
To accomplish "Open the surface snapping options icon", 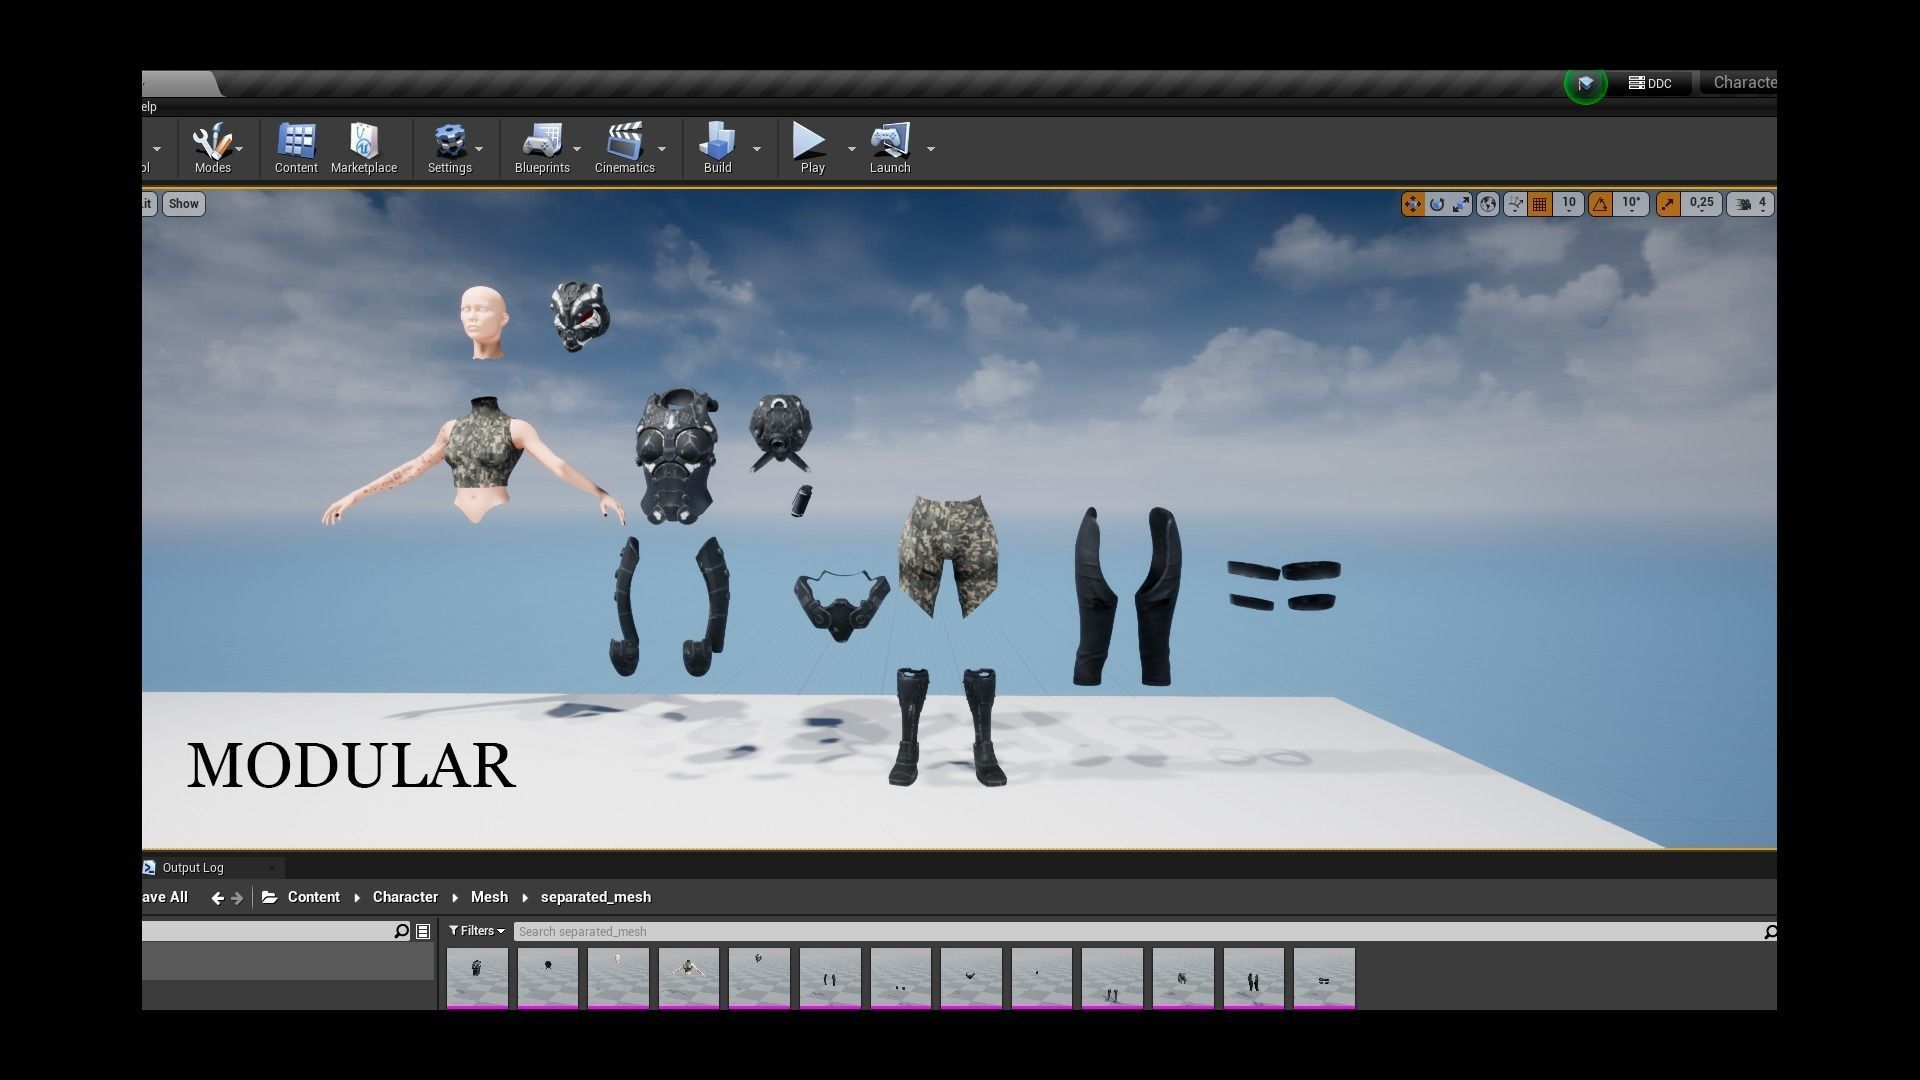I will pos(1515,204).
